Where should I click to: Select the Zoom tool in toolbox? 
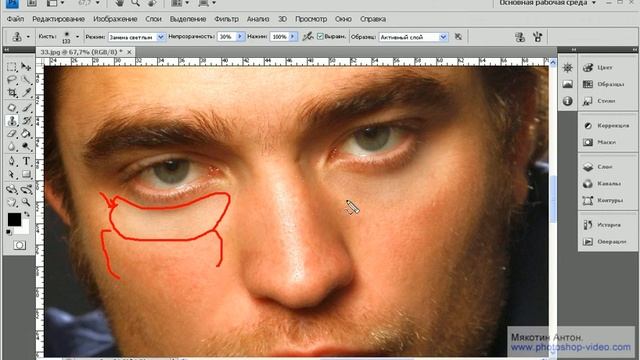(x=27, y=202)
